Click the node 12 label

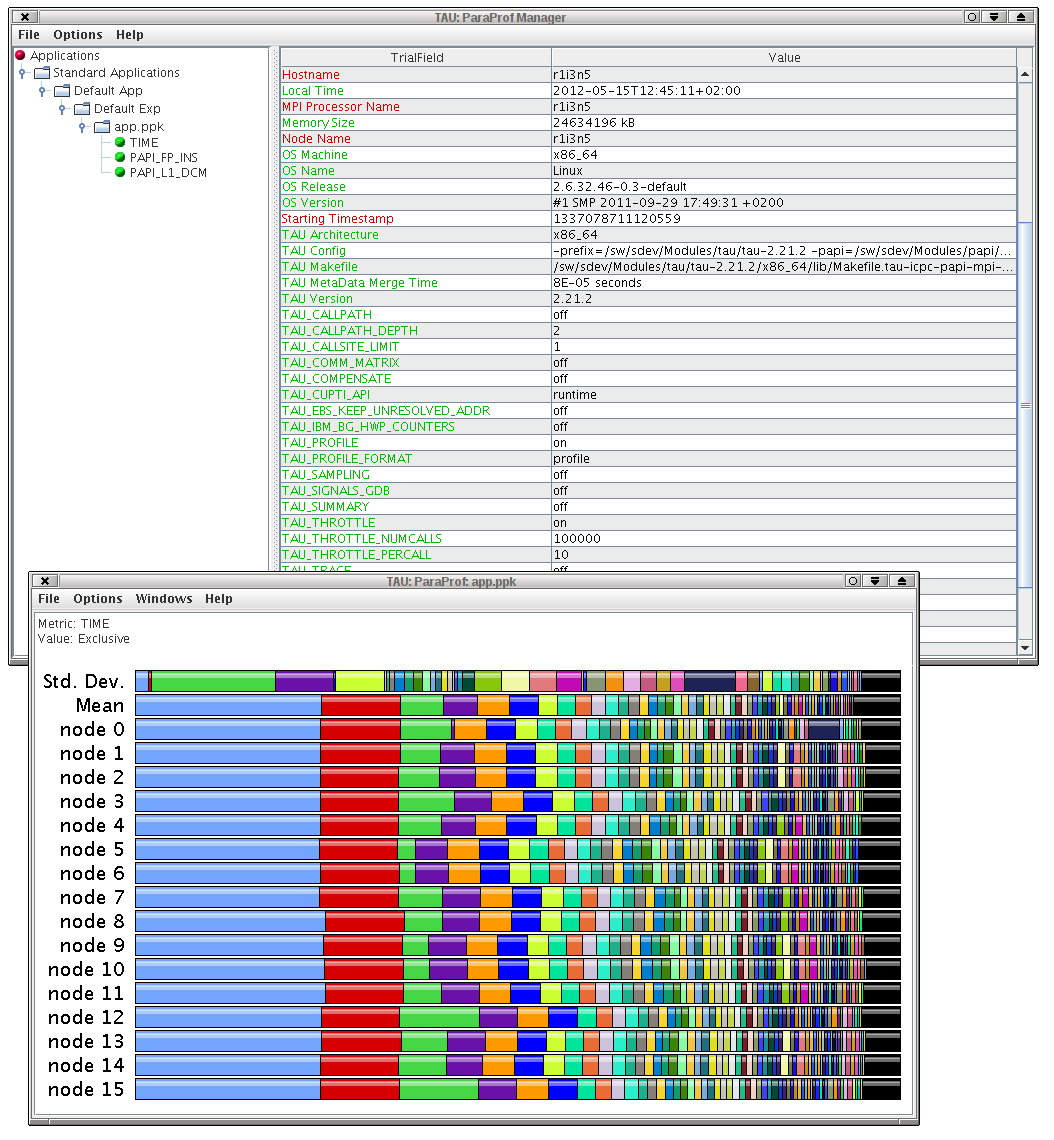(x=87, y=1017)
